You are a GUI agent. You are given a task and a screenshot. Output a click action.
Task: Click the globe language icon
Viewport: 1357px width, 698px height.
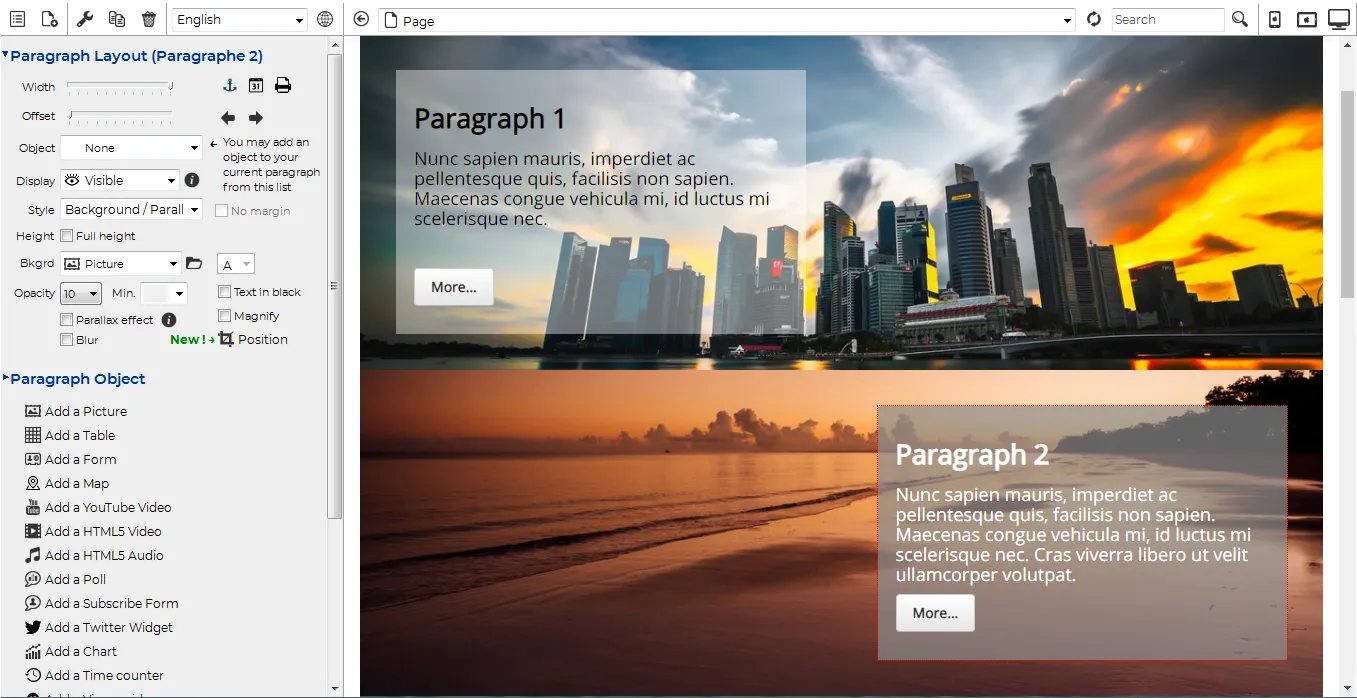(x=325, y=19)
